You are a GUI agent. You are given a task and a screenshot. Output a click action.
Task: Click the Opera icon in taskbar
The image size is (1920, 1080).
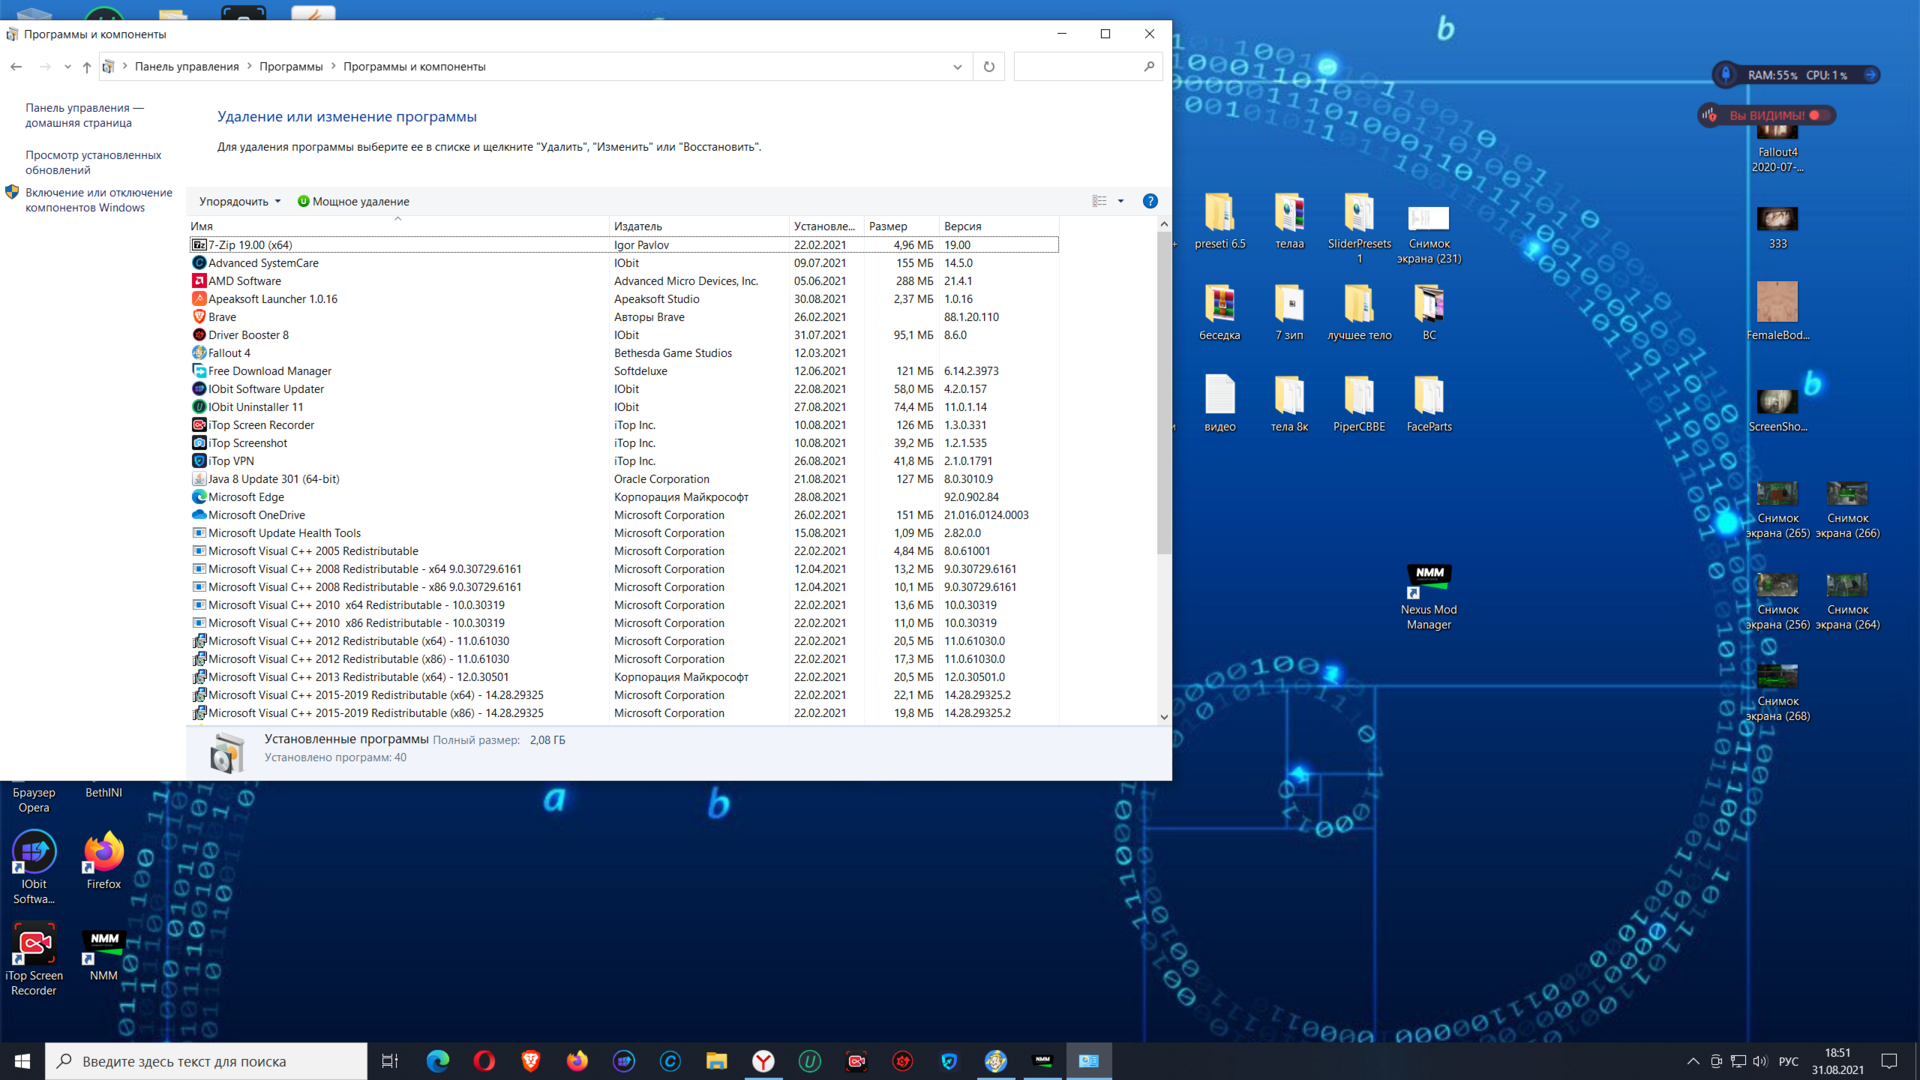484,1061
